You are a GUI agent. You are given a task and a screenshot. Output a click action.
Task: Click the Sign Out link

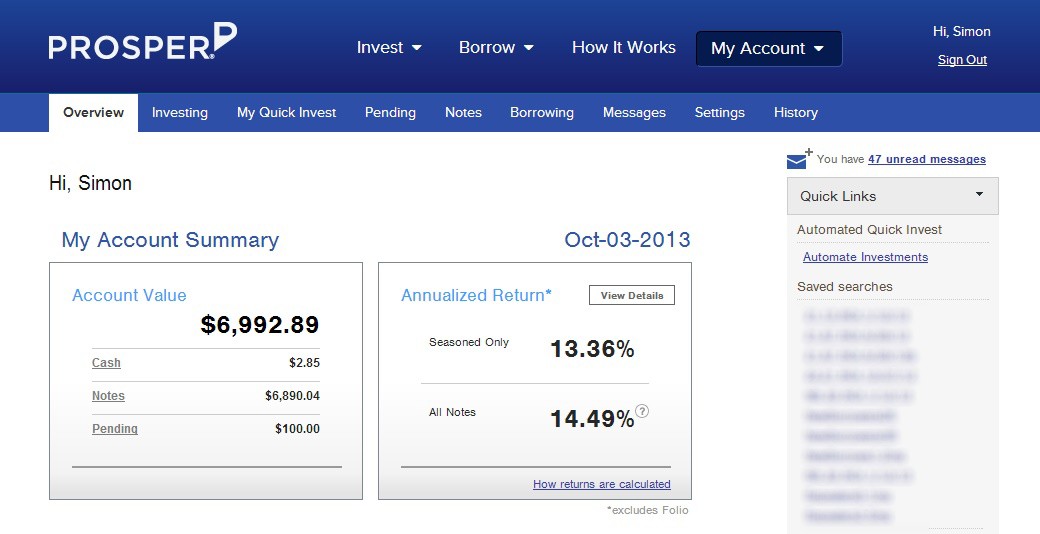pos(962,60)
